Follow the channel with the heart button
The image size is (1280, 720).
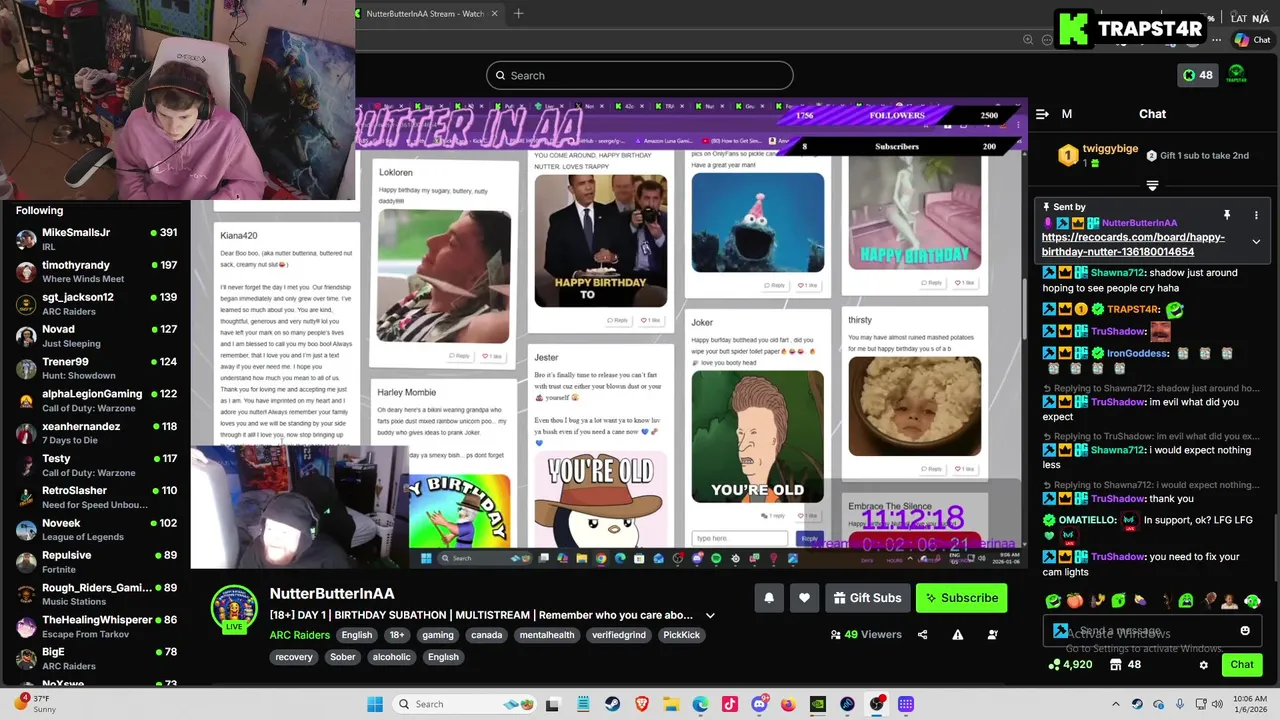[x=804, y=598]
